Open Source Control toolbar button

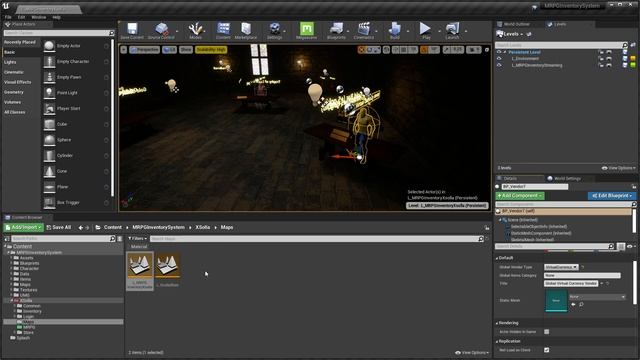161,31
